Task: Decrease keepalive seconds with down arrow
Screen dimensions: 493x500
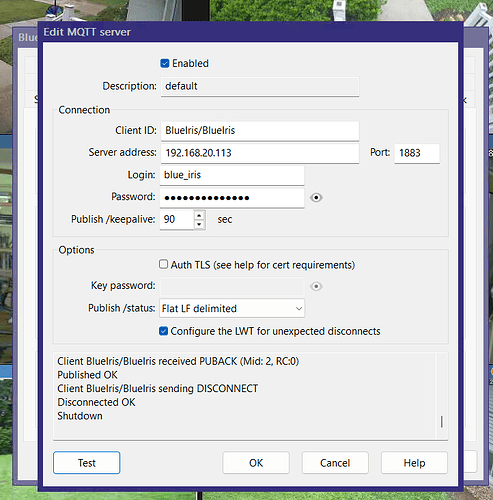Action: (199, 224)
